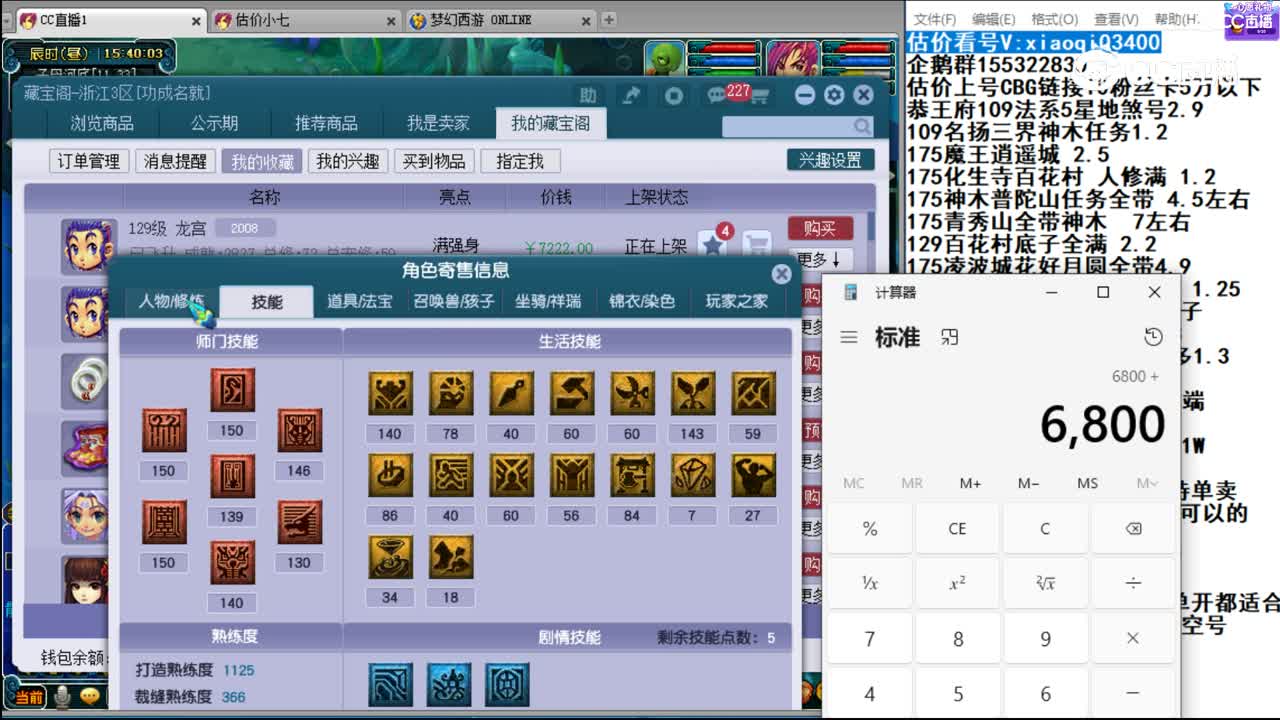Click calculator M+ memory button

(970, 483)
